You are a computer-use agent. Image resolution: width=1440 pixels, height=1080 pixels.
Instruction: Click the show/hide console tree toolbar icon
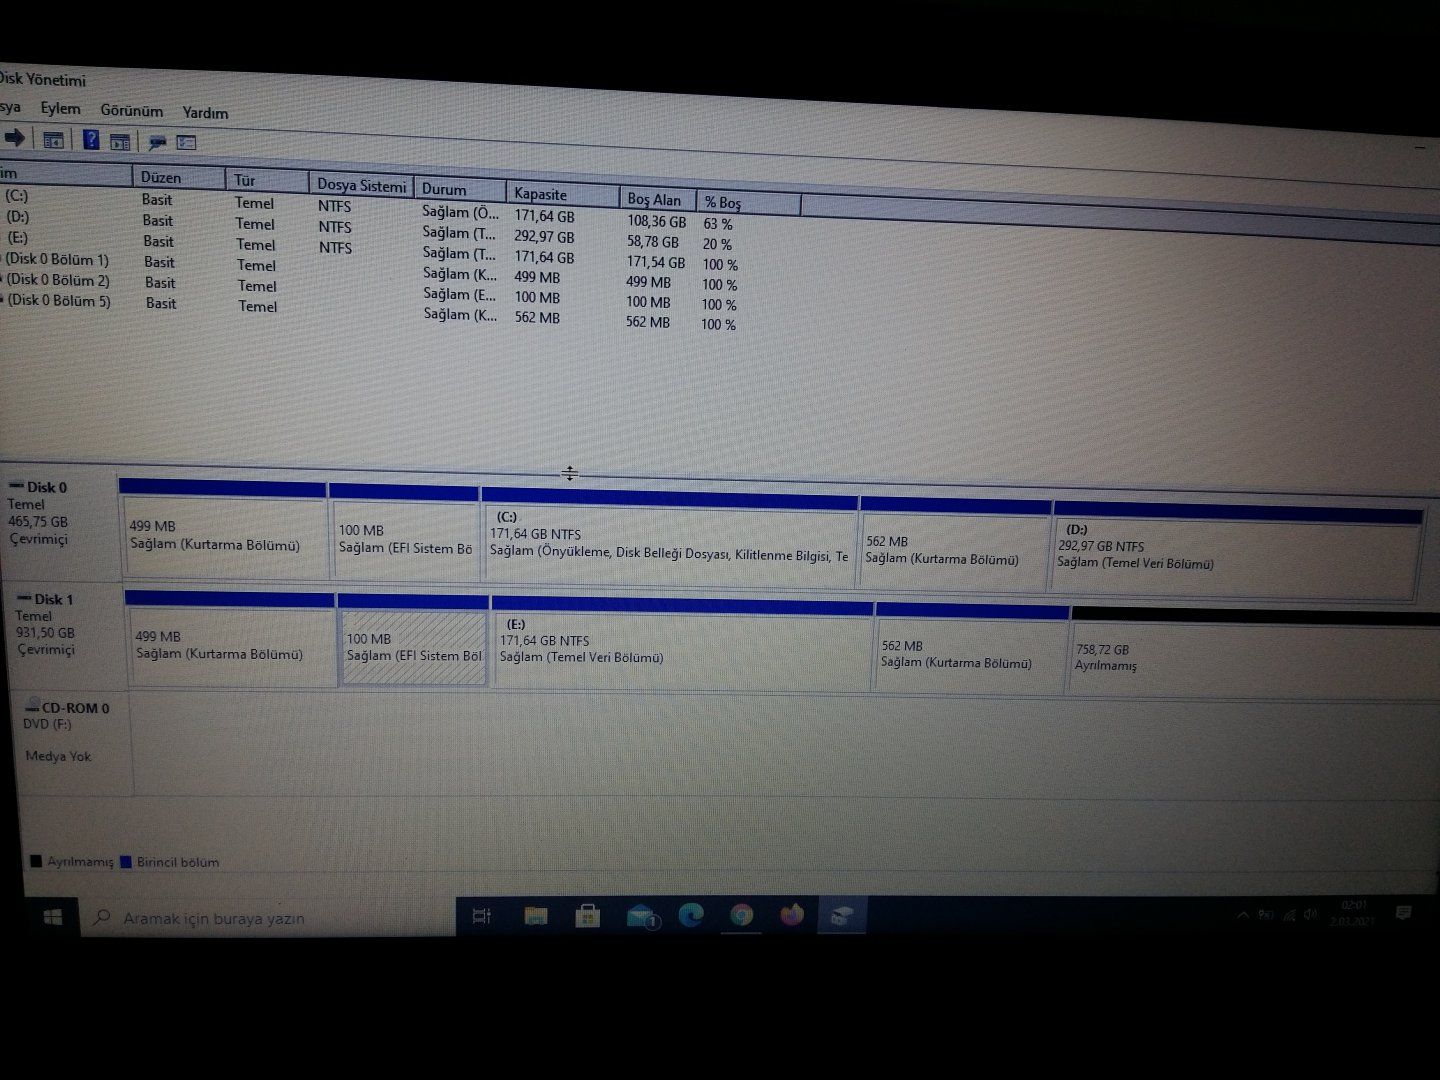(x=53, y=140)
